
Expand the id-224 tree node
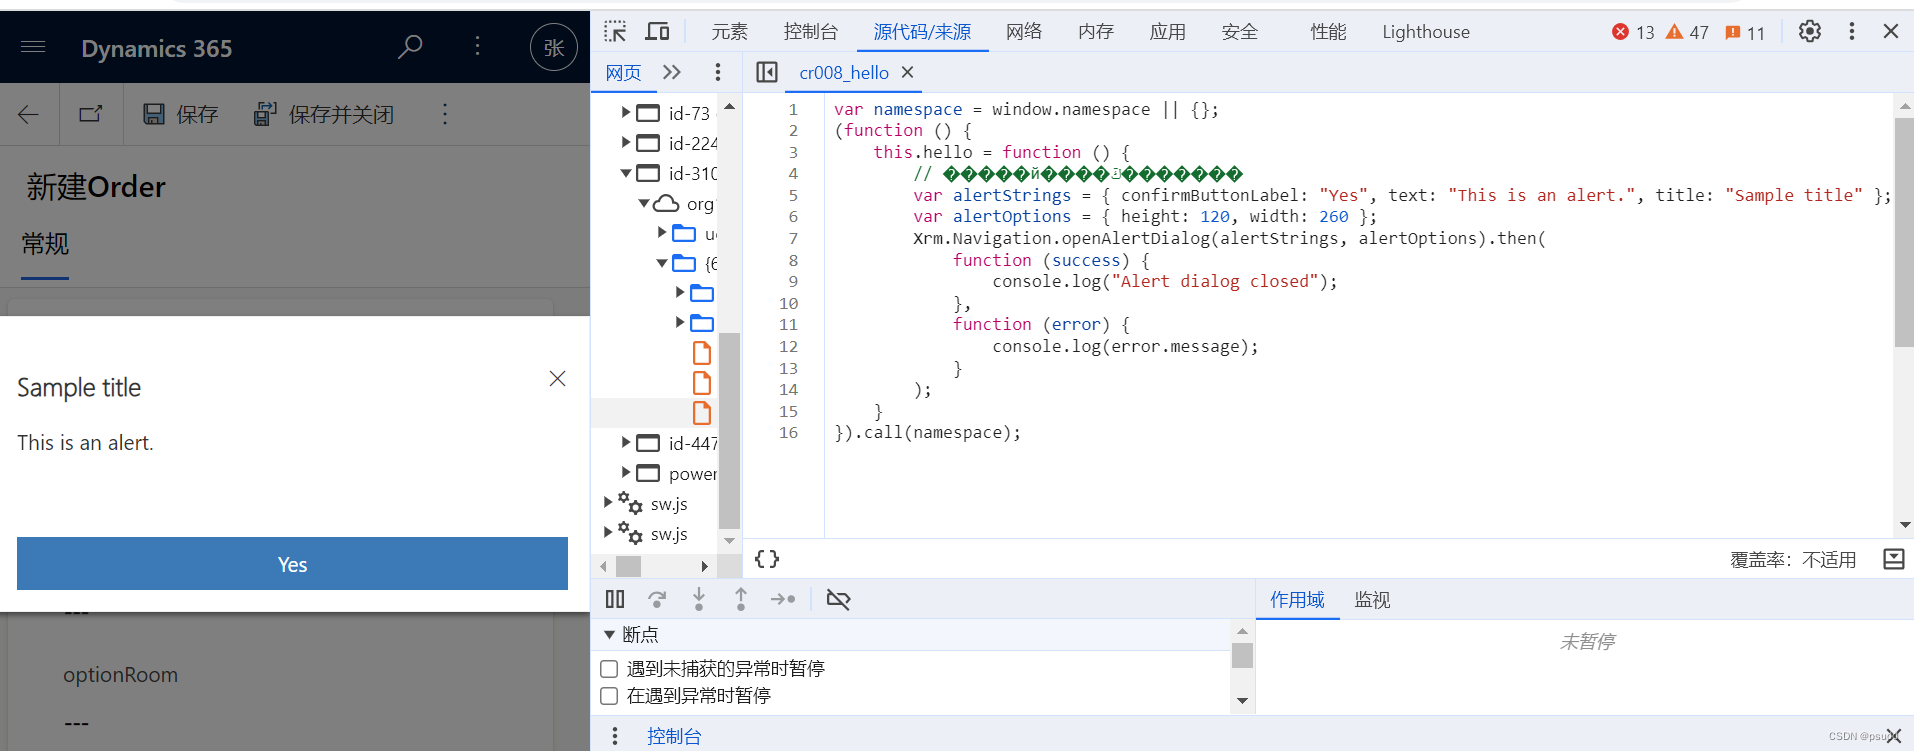[626, 142]
